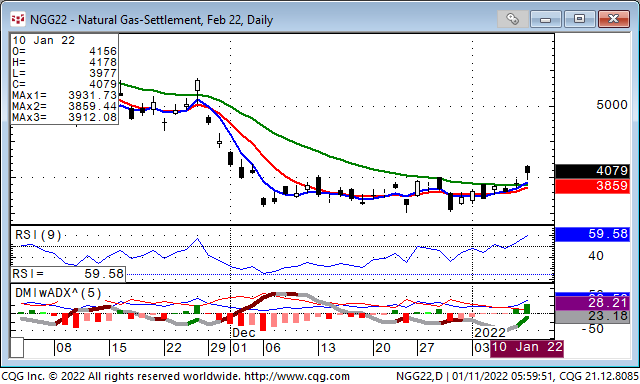
Task: Click the RSI(9) study label
Action: click(x=38, y=235)
